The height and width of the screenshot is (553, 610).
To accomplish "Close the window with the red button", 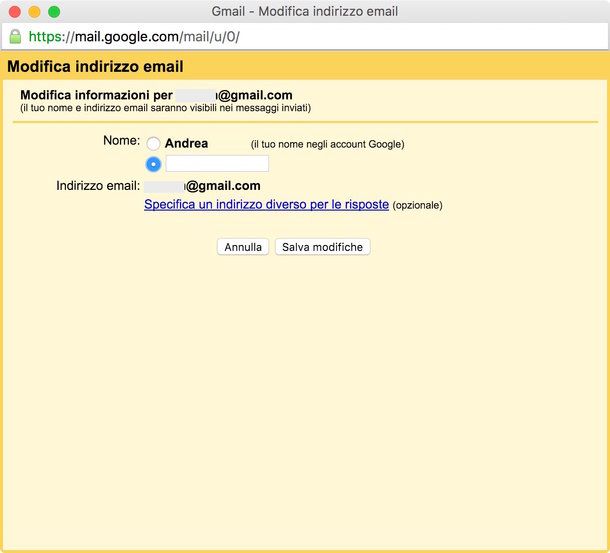I will [15, 12].
